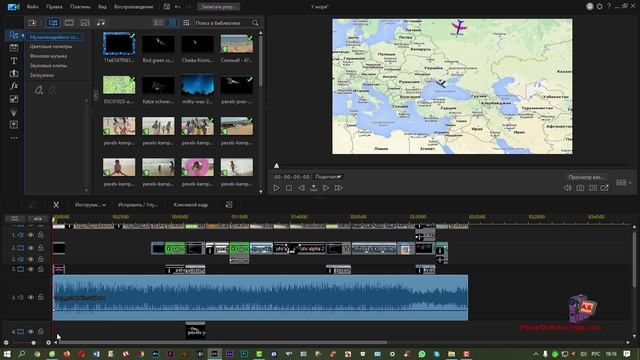The image size is (640, 360).
Task: Open the preferences gear icon
Action: point(599,7)
